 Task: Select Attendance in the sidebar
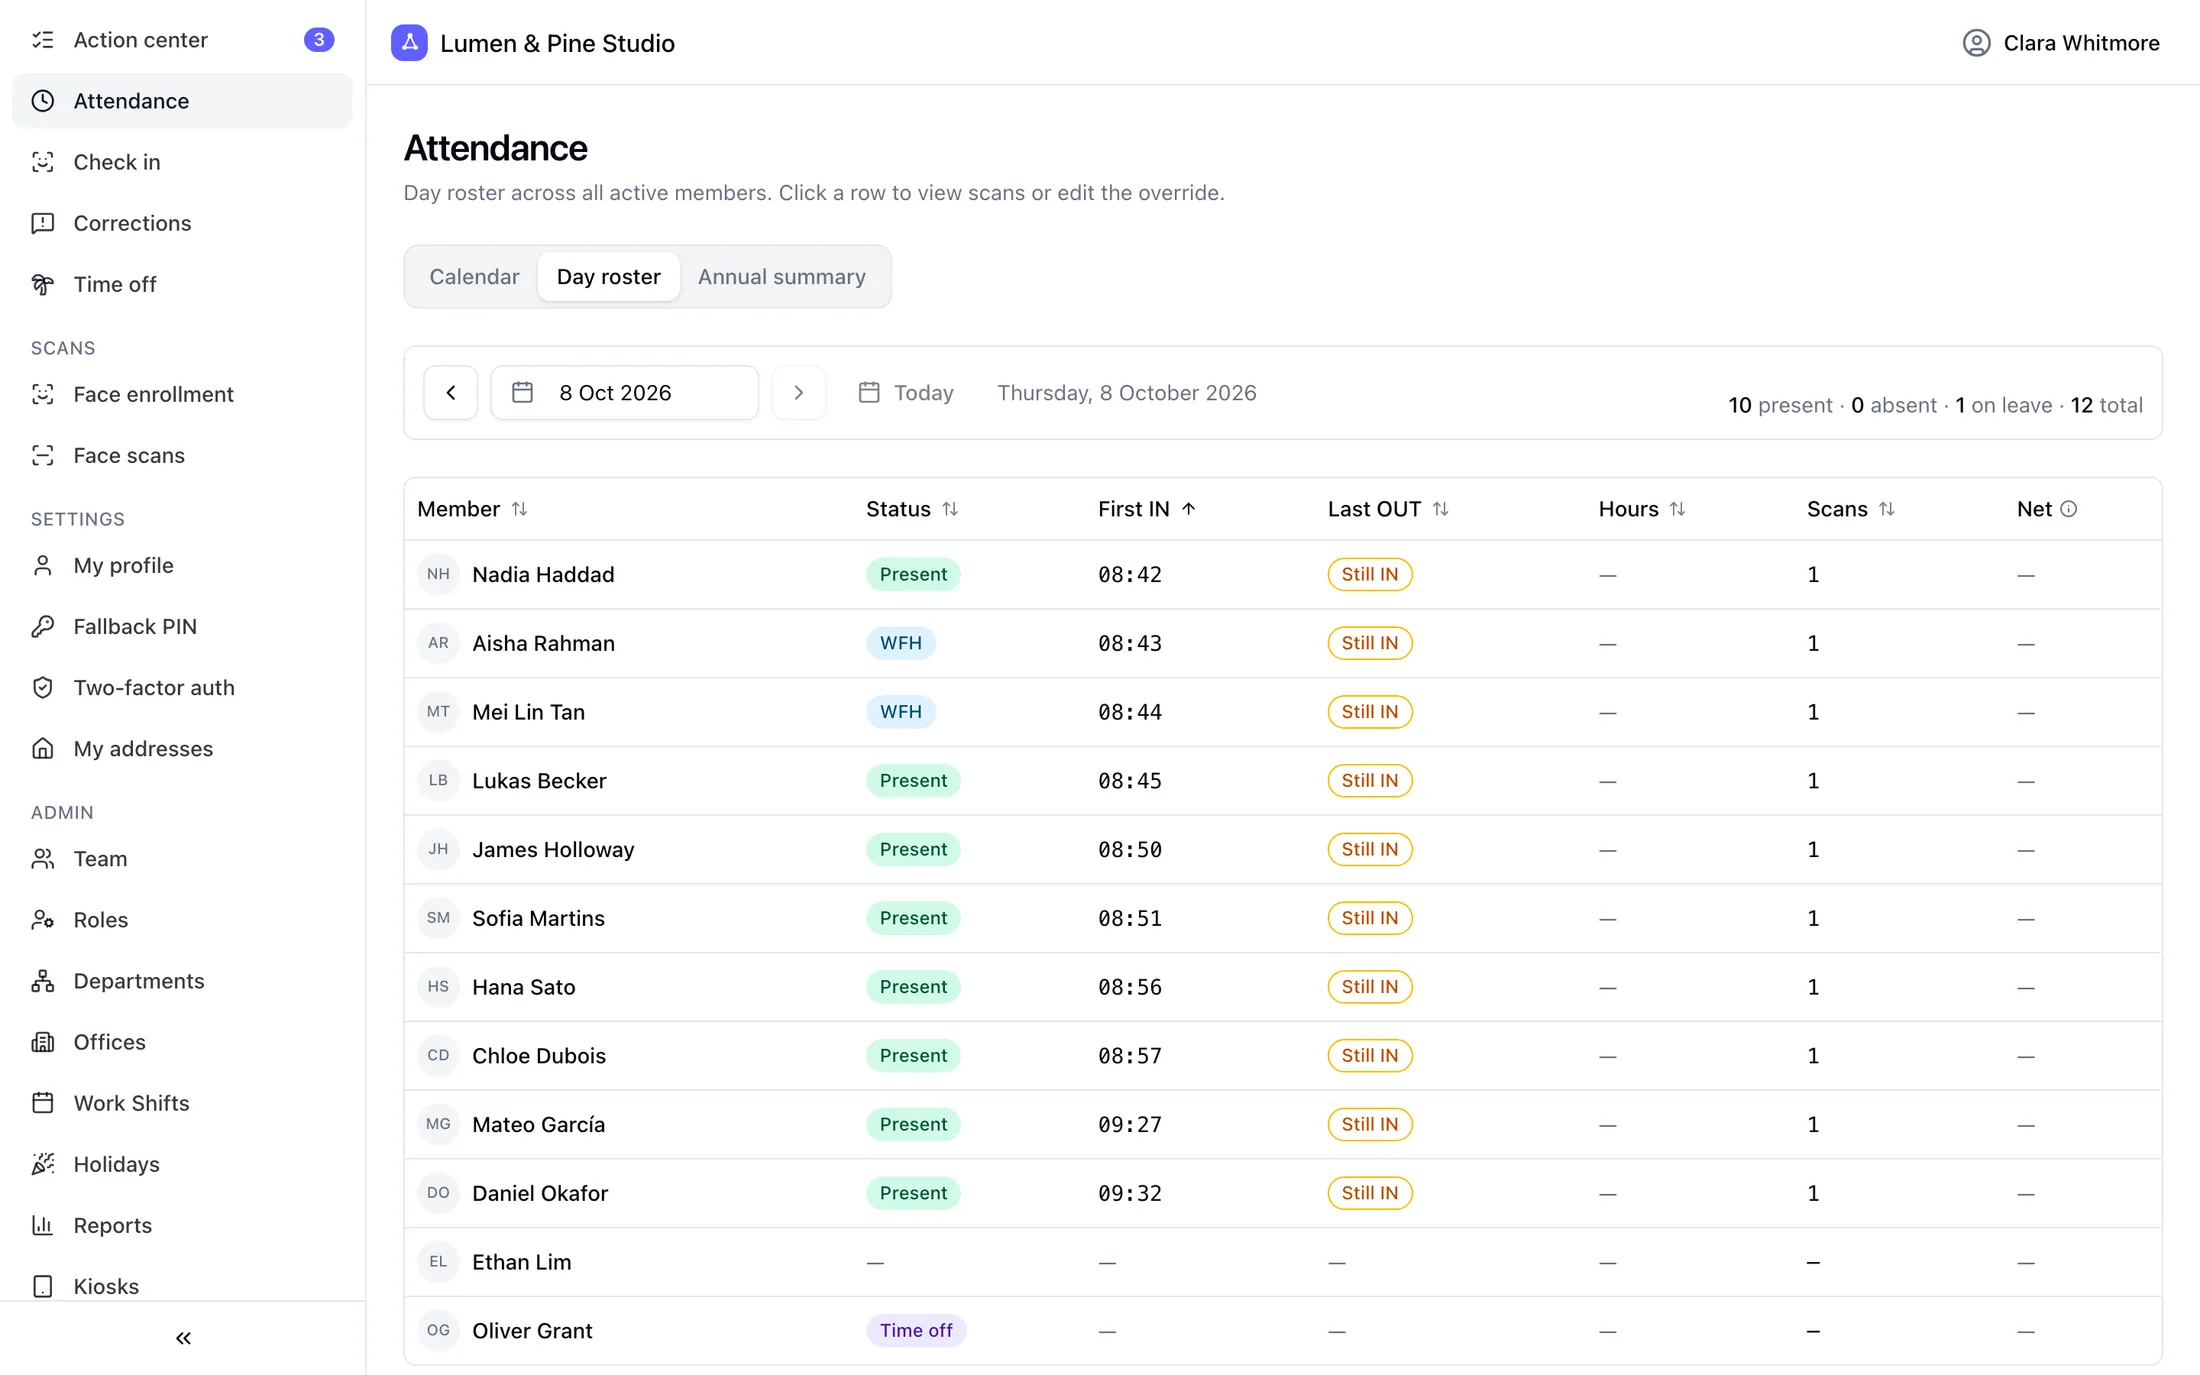(182, 101)
